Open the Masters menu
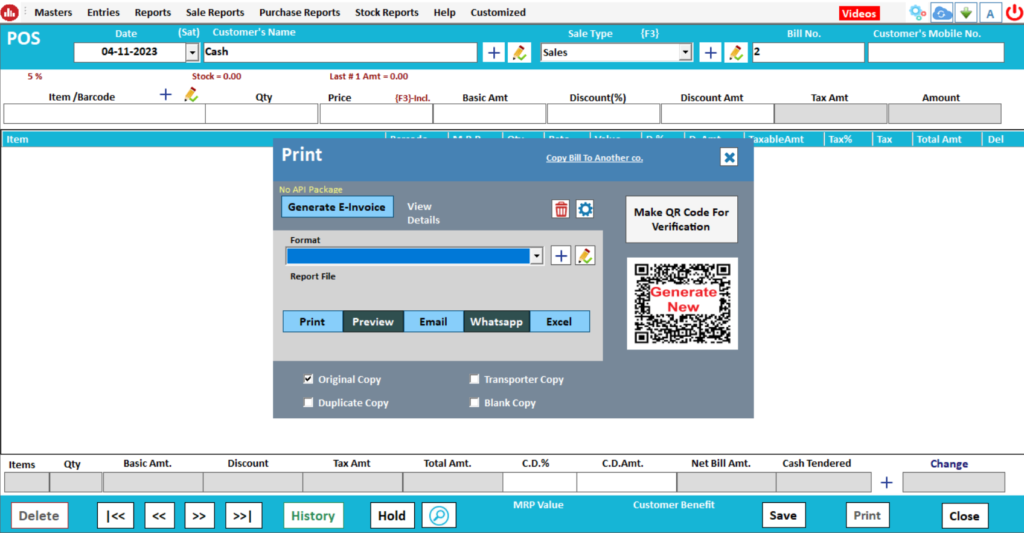This screenshot has height=533, width=1024. point(53,12)
